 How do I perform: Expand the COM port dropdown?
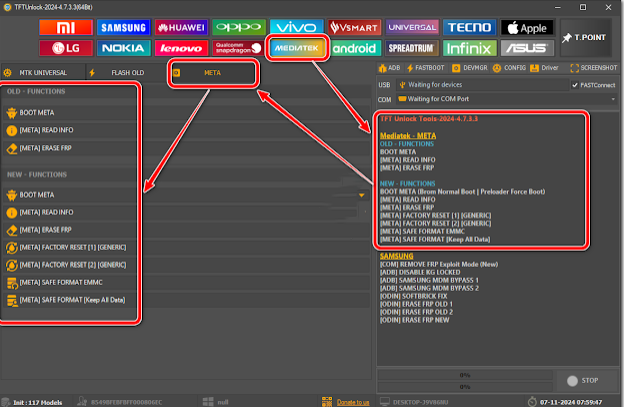pyautogui.click(x=613, y=99)
